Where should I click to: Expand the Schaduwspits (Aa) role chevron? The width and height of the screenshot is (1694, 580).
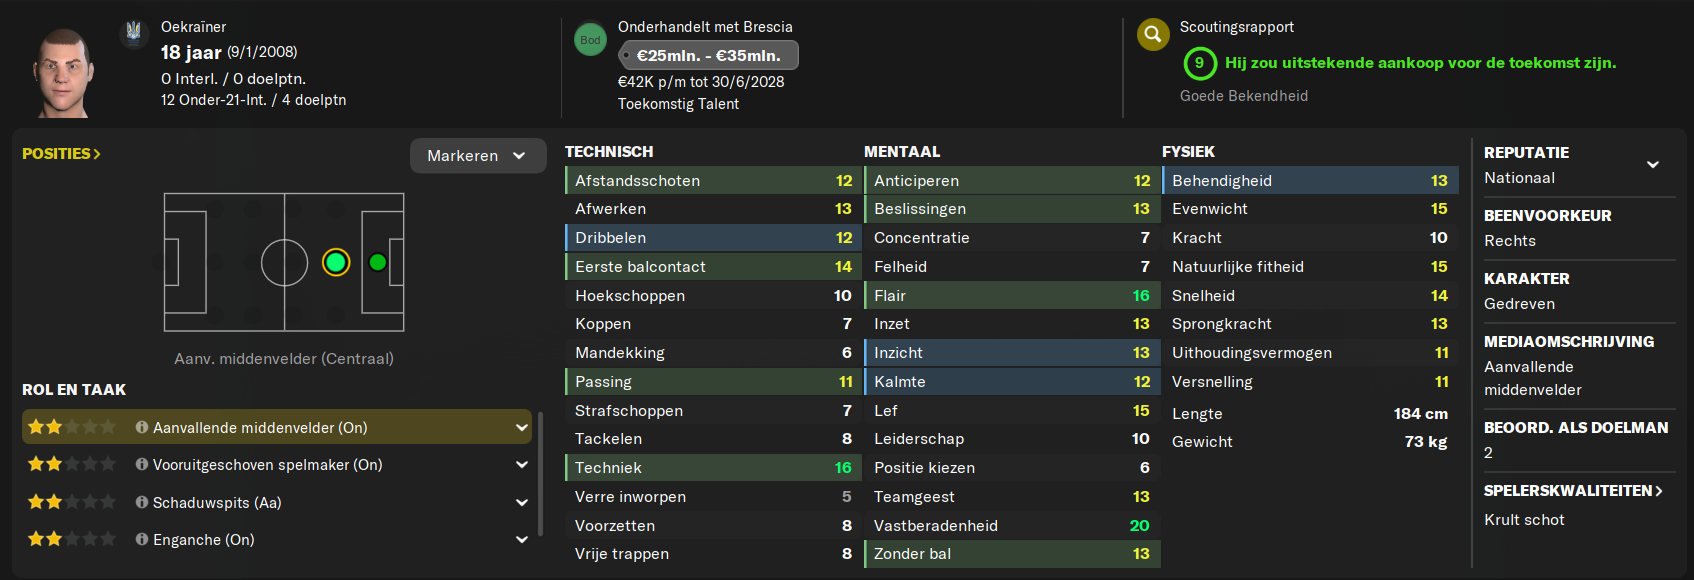[521, 502]
